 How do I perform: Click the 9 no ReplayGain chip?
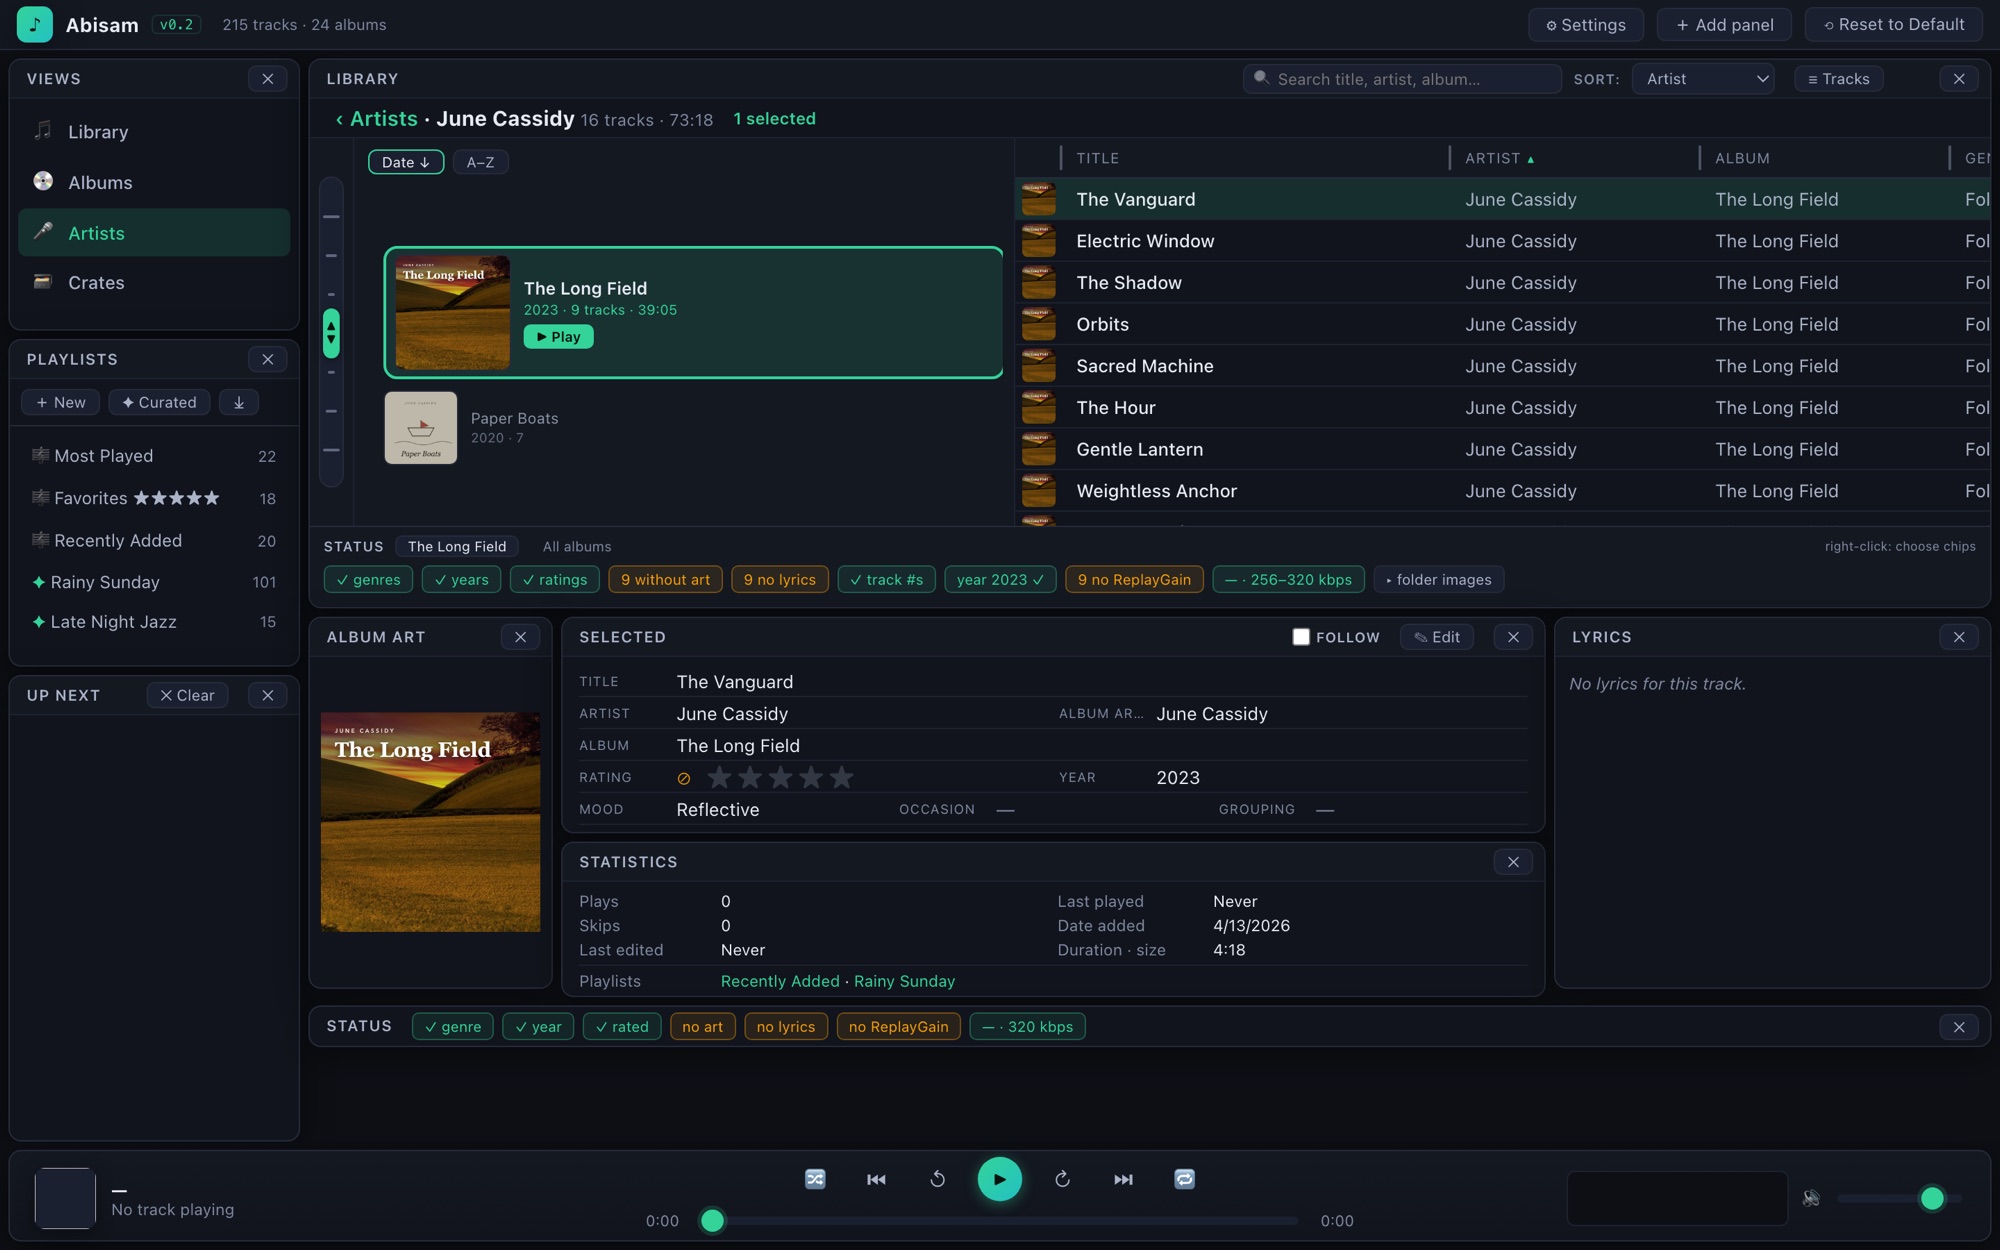[x=1134, y=579]
